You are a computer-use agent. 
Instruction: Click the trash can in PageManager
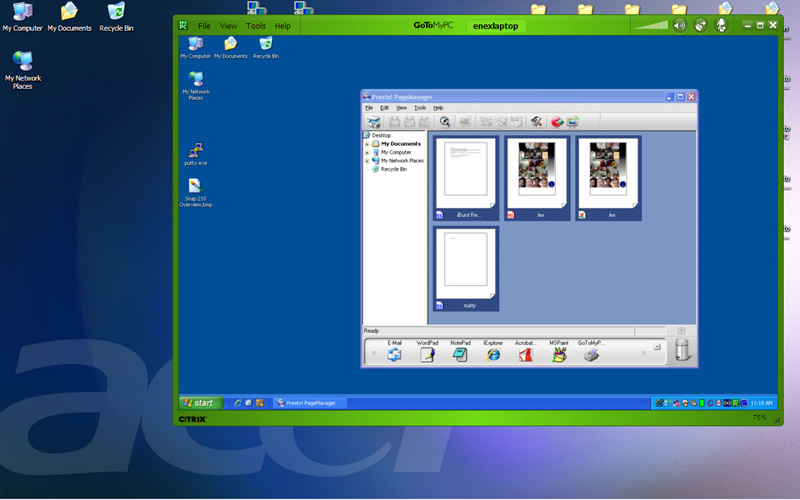pos(682,350)
